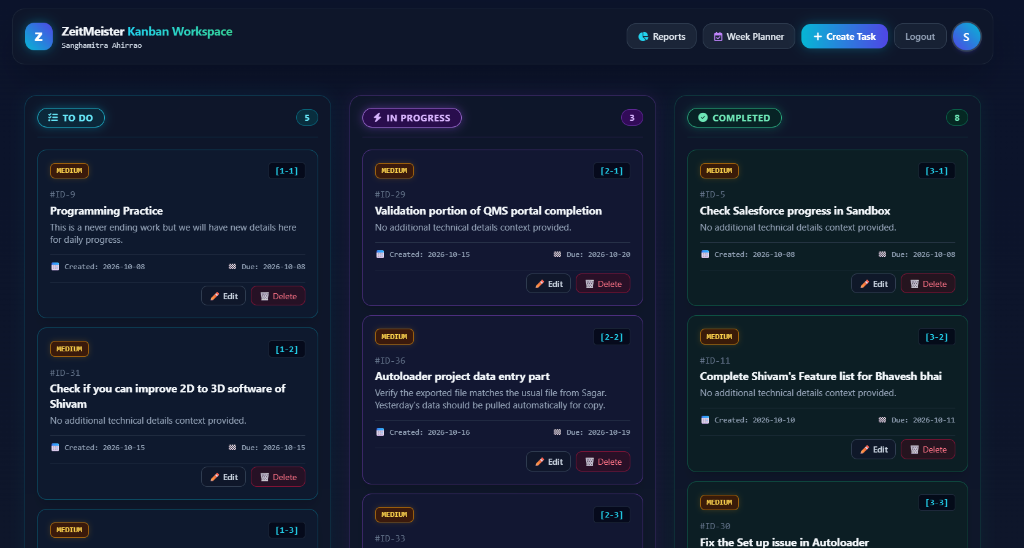Click Created date on Programming Practice card
The height and width of the screenshot is (548, 1024).
tap(98, 266)
